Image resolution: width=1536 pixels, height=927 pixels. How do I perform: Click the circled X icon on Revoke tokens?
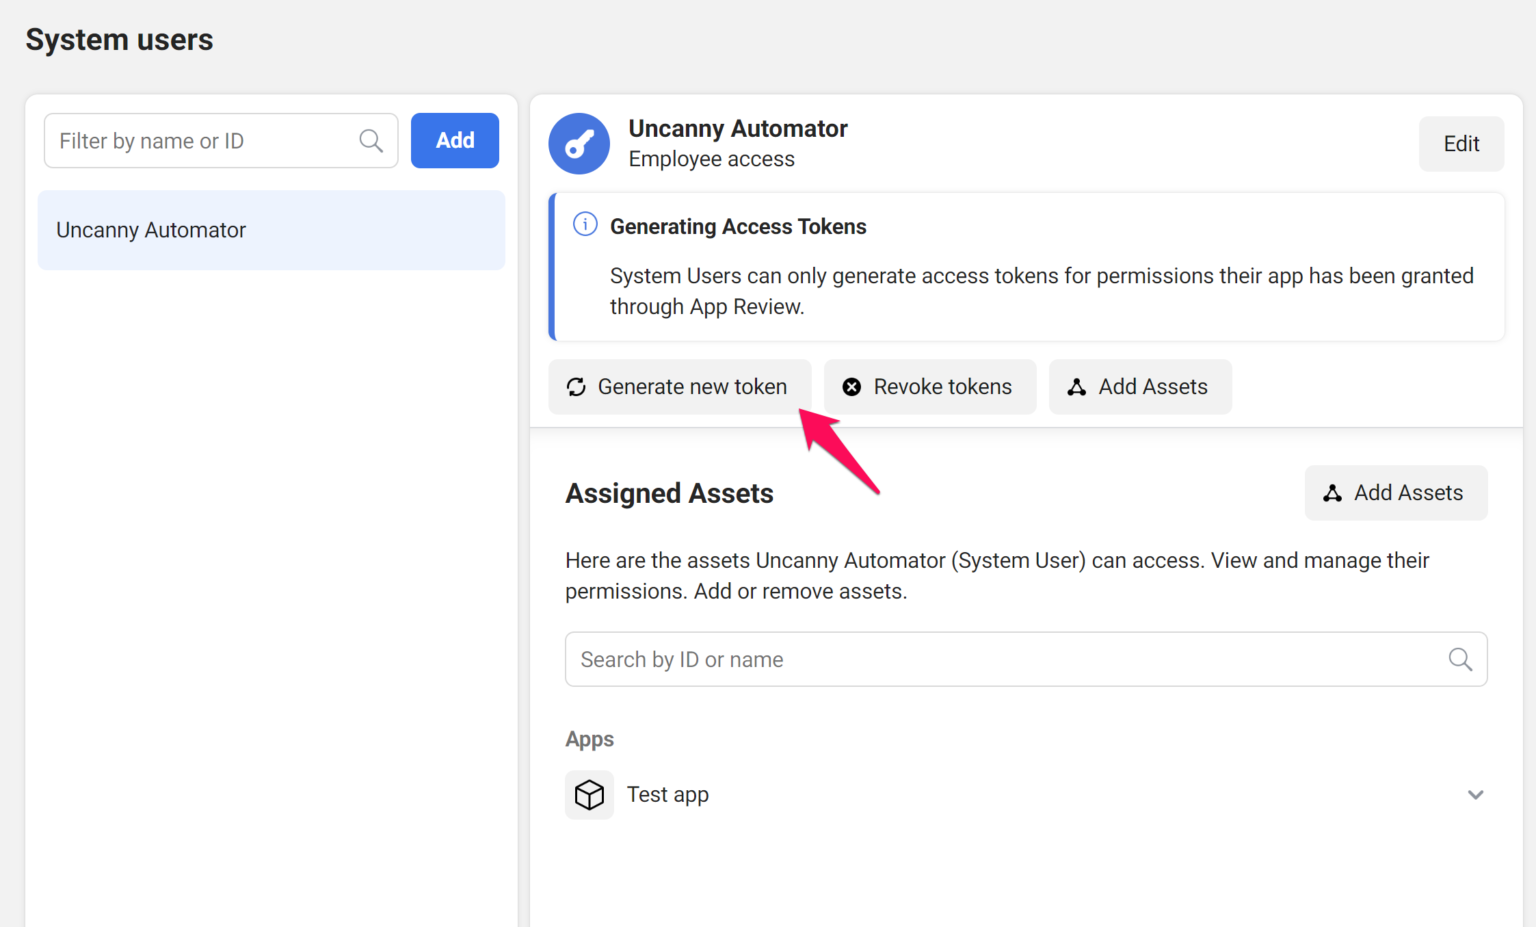tap(852, 386)
